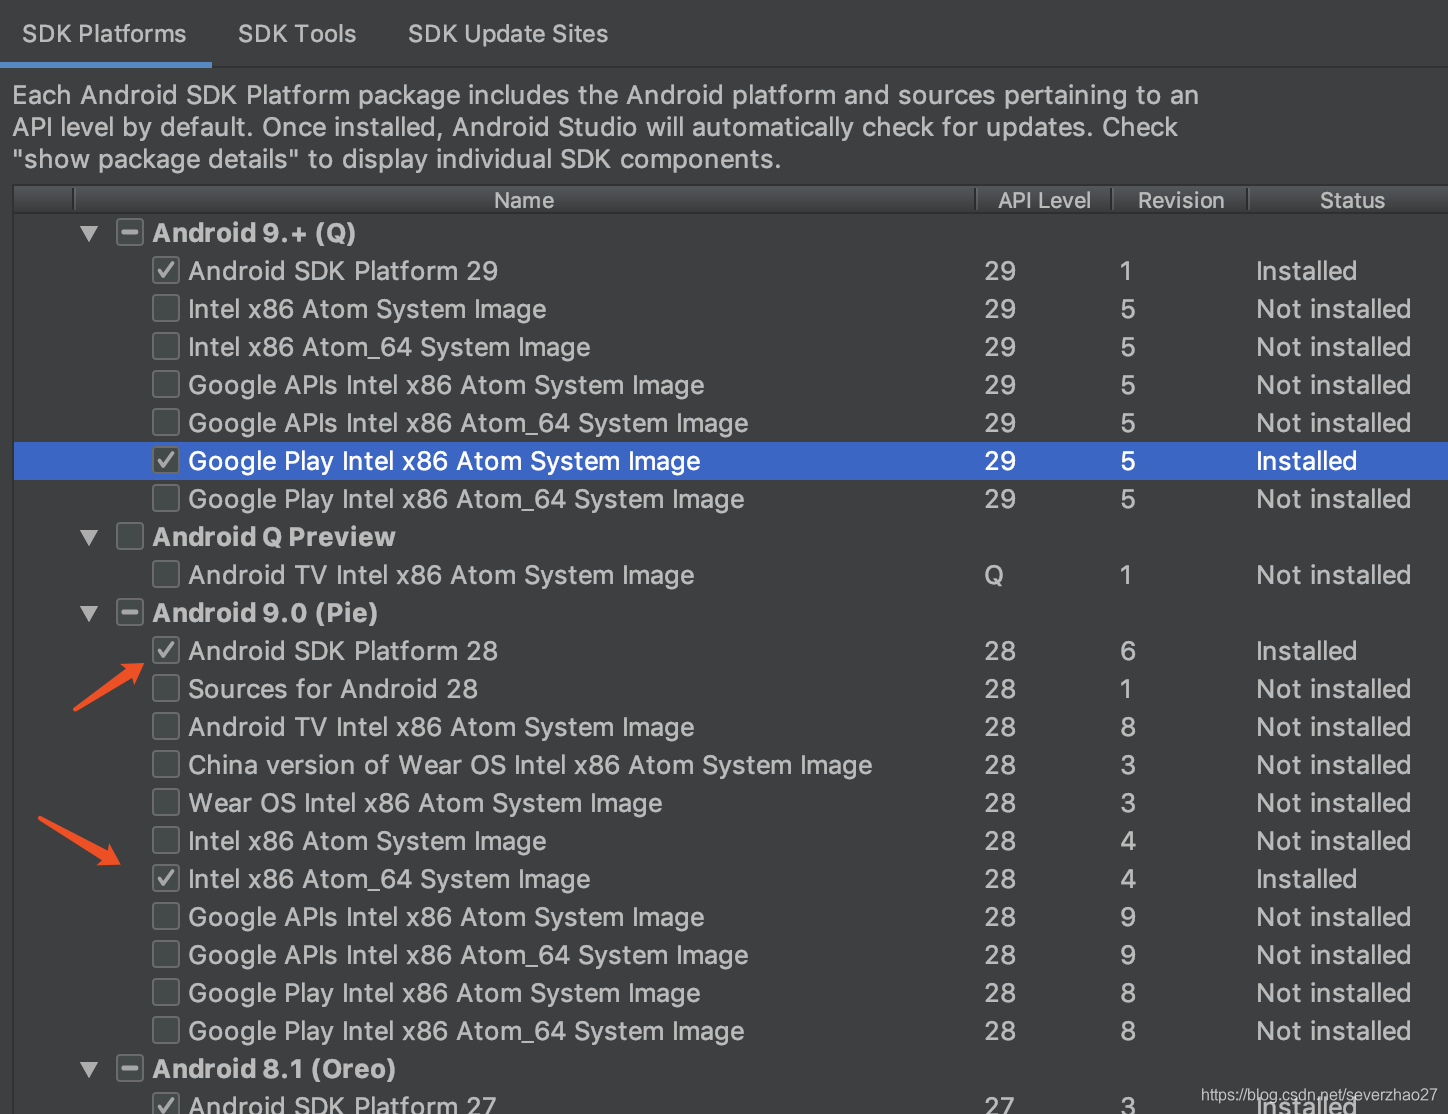
Task: Uncheck Android SDK Platform 28
Action: [x=166, y=651]
